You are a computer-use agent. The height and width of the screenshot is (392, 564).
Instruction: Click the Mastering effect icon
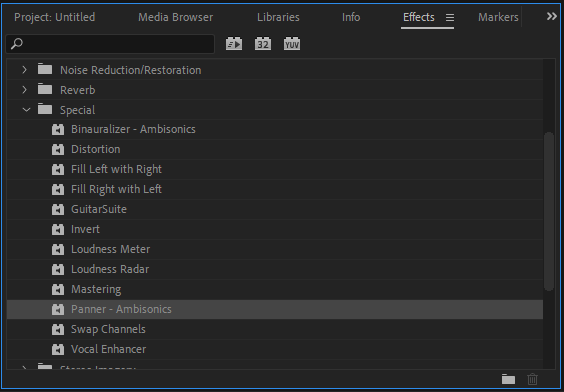click(58, 289)
